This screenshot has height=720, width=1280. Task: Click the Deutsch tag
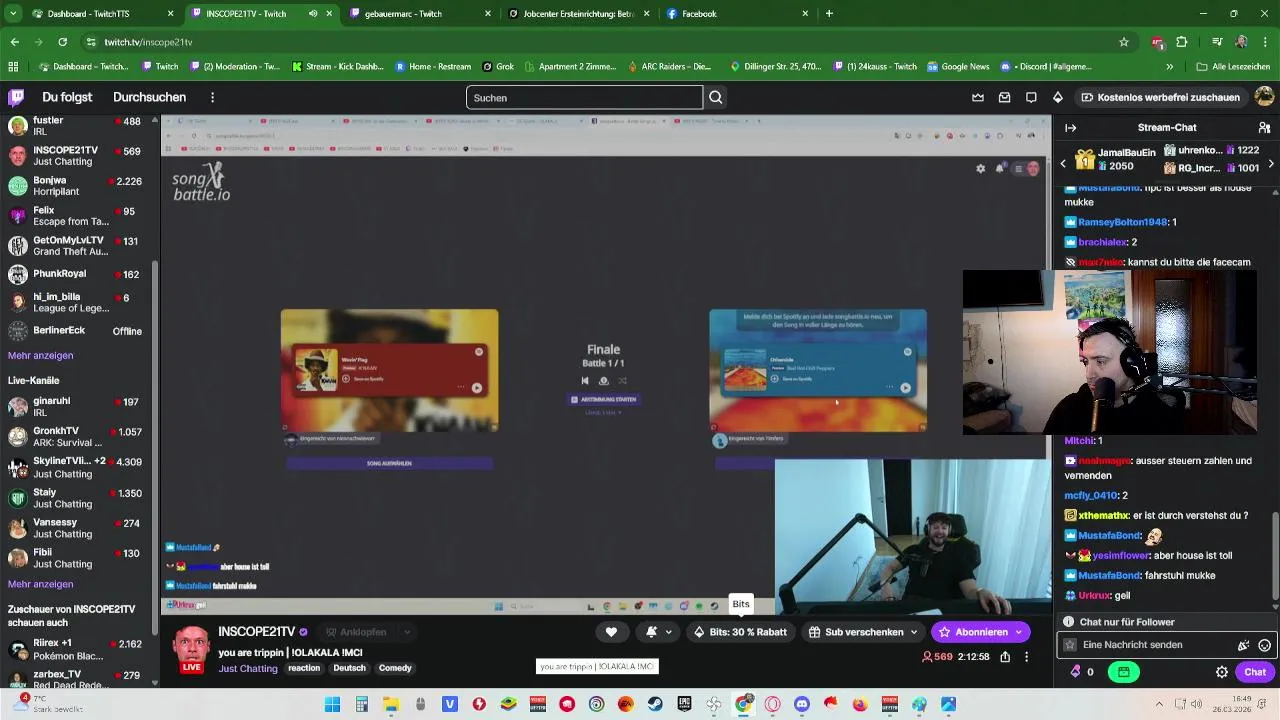(x=349, y=668)
